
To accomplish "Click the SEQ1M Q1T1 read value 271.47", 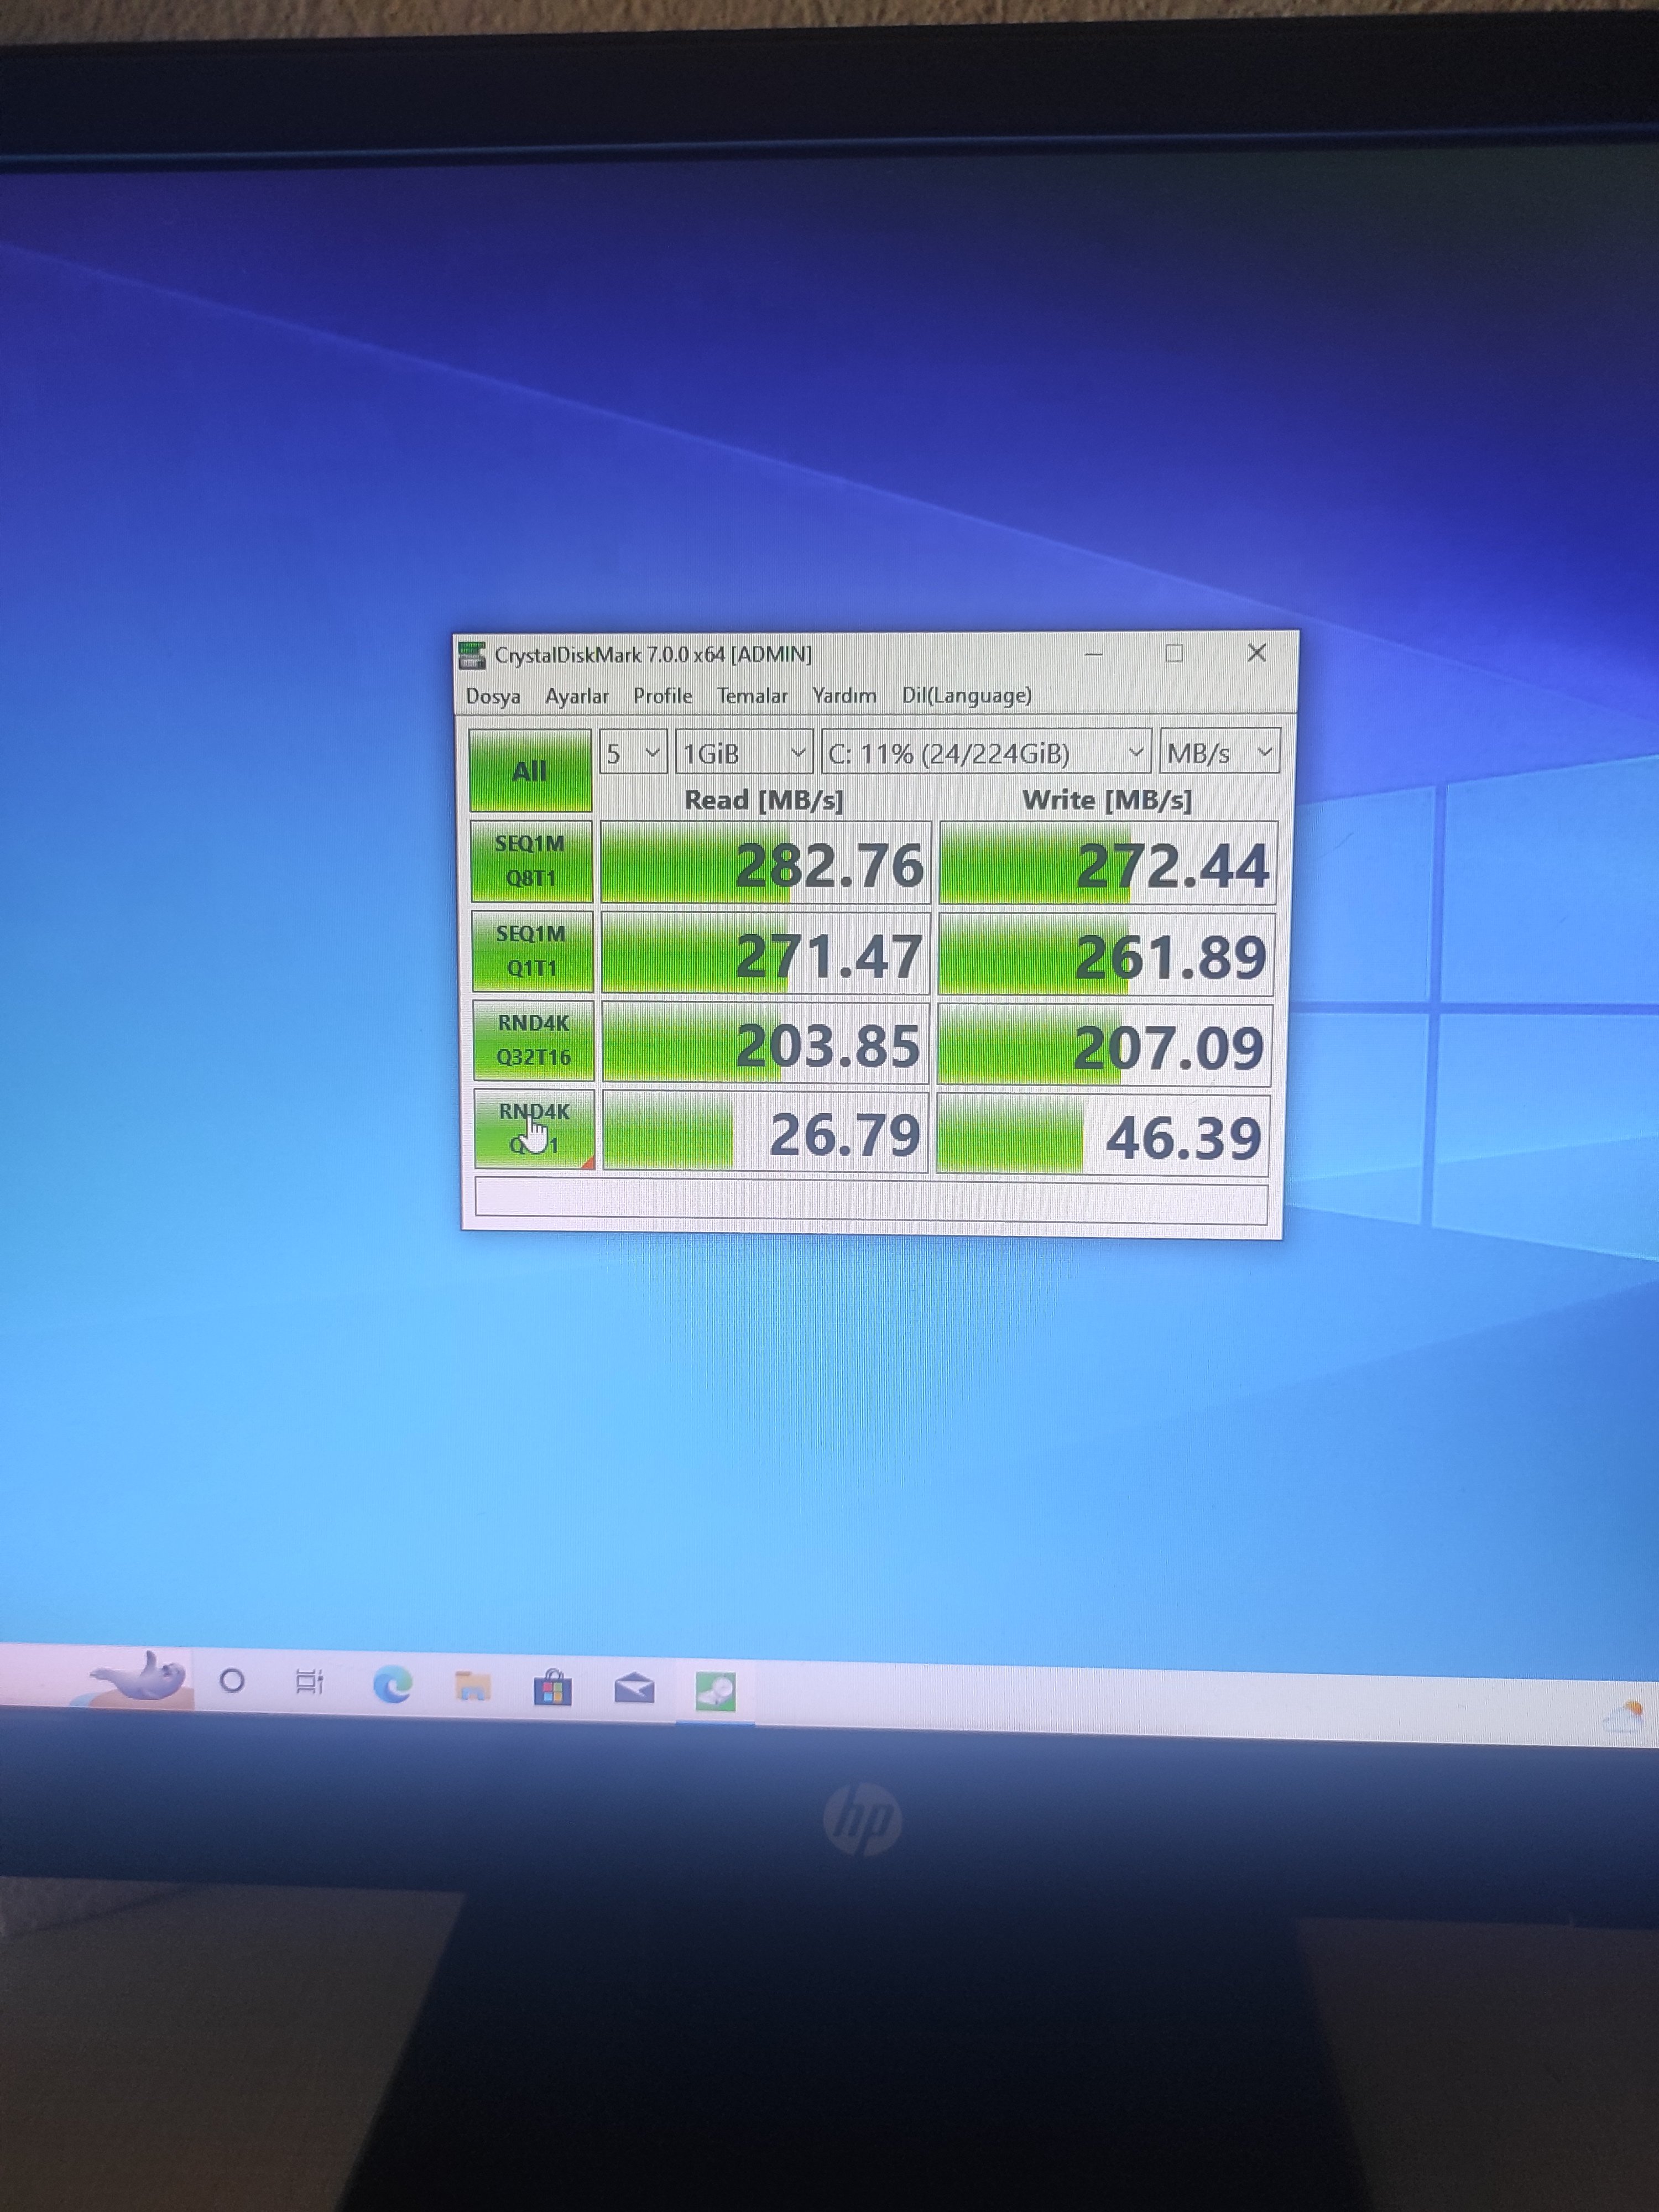I will click(766, 953).
